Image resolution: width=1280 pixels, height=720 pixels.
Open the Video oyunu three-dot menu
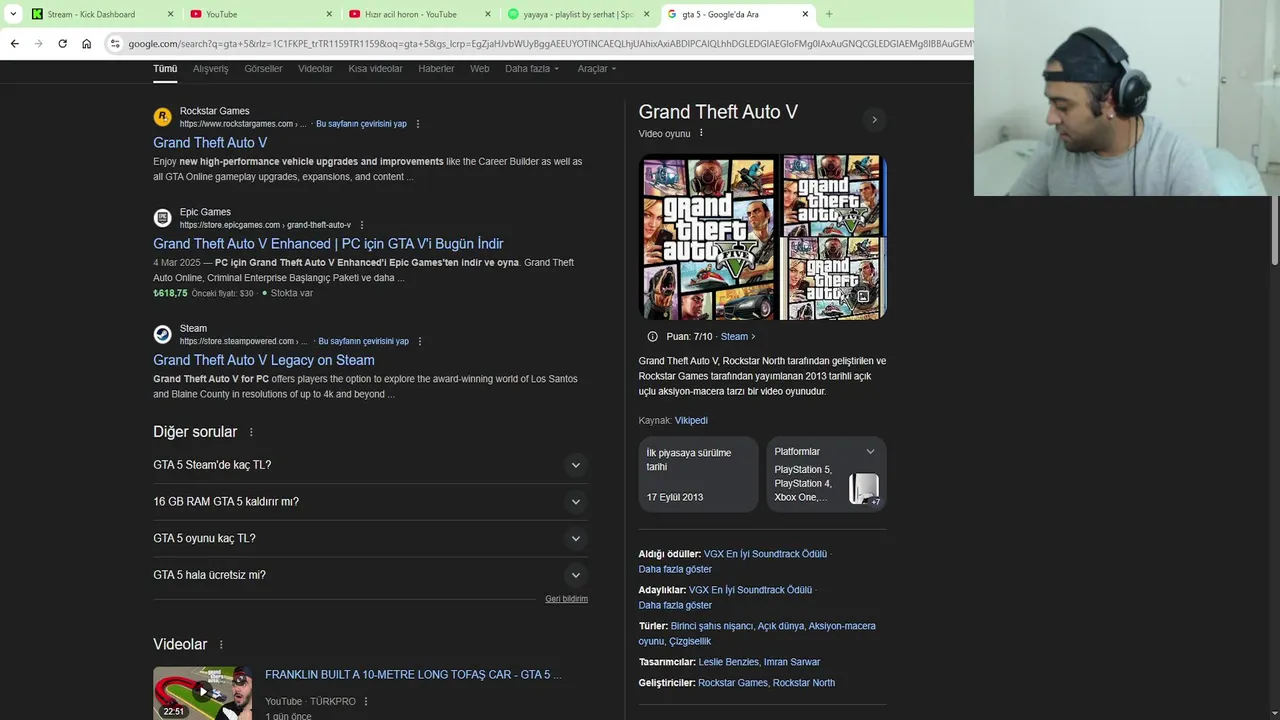(x=701, y=133)
